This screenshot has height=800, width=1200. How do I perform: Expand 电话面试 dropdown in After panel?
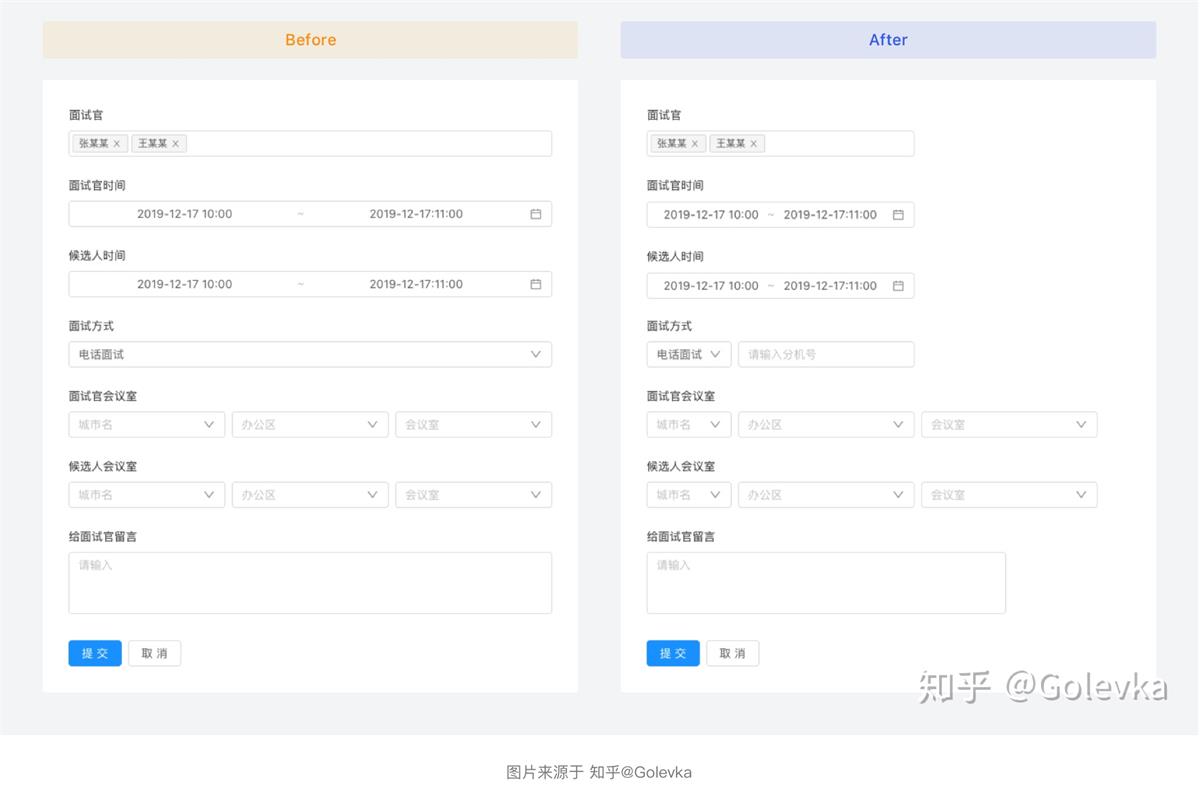click(x=689, y=354)
